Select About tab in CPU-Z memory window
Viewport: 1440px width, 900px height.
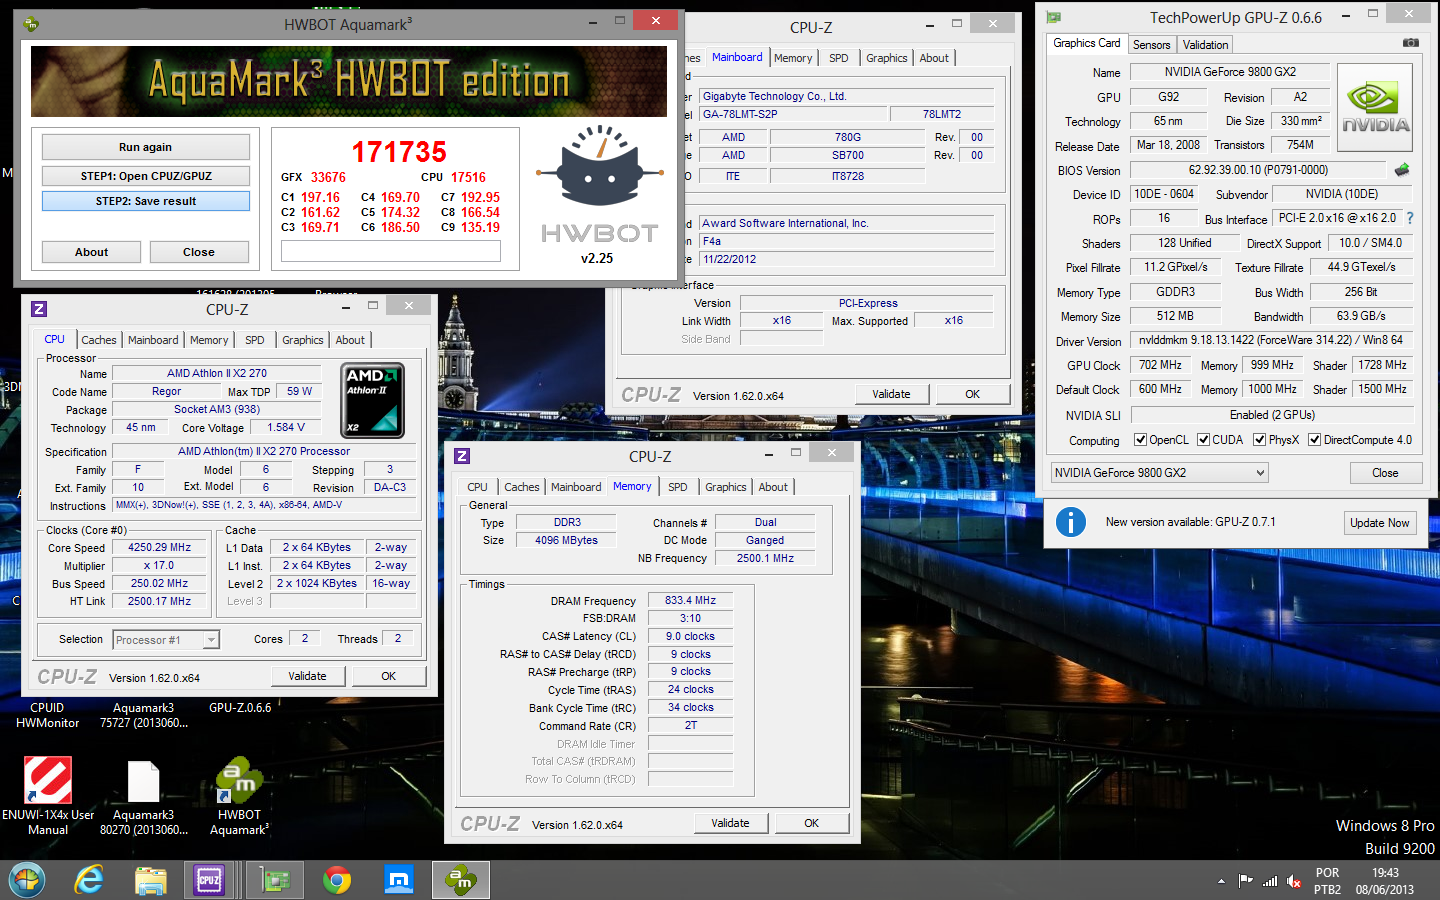tap(773, 487)
